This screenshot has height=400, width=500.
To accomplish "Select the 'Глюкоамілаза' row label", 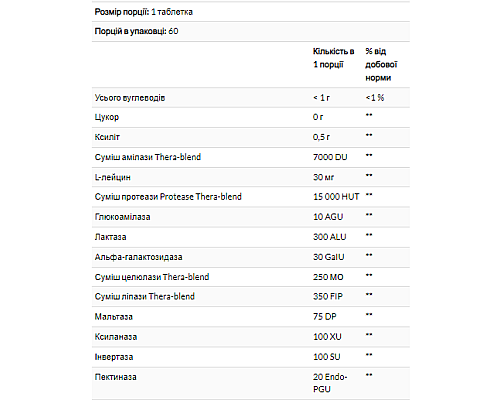I will [x=122, y=217].
